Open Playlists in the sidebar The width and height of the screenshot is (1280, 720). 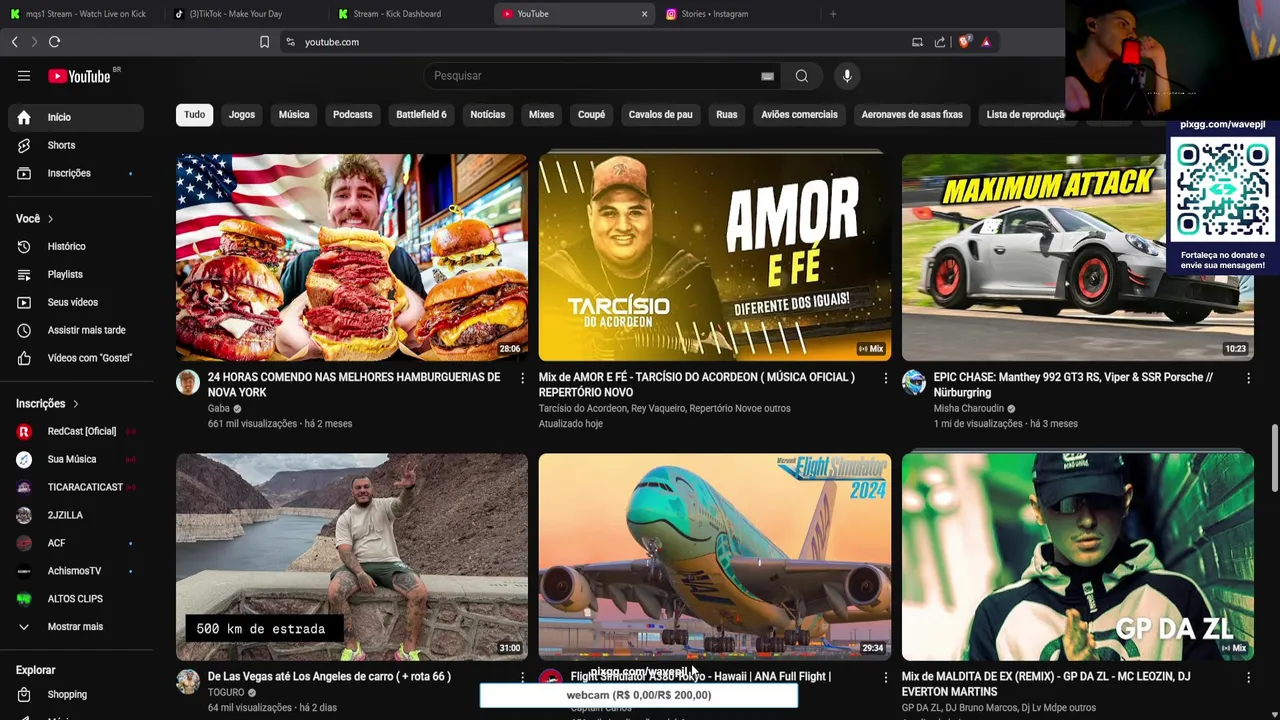pos(76,274)
